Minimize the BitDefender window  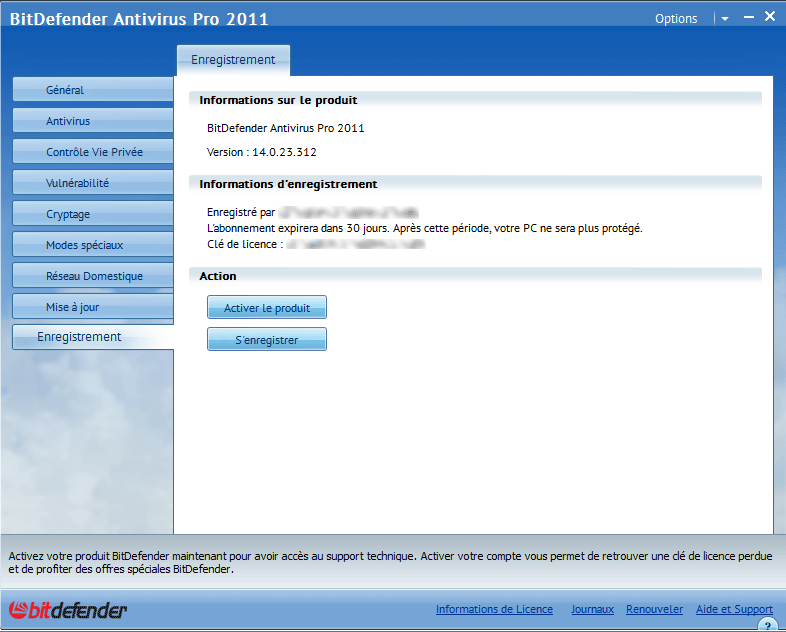749,17
